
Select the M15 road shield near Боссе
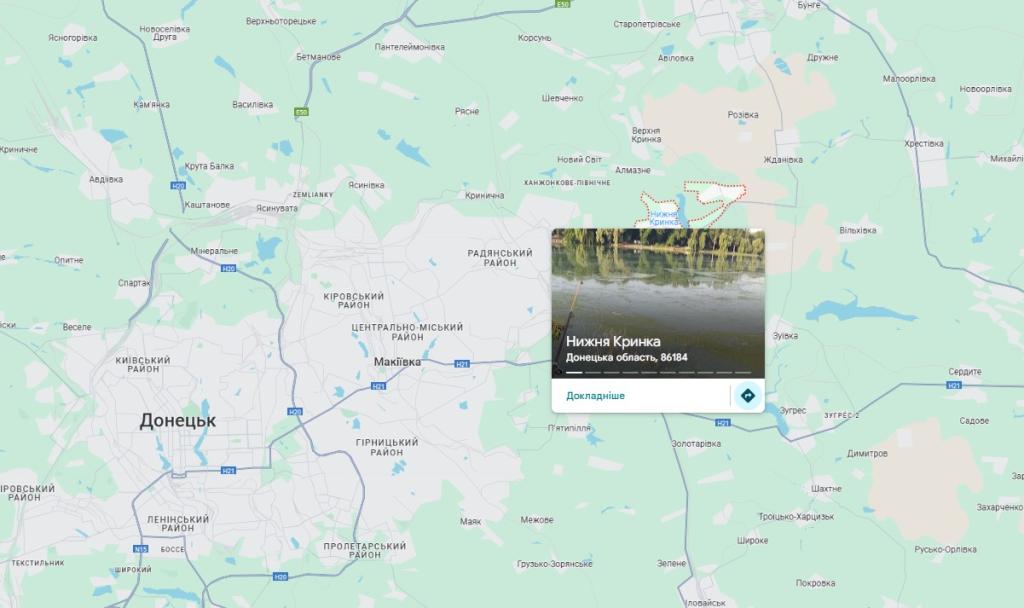[x=141, y=549]
